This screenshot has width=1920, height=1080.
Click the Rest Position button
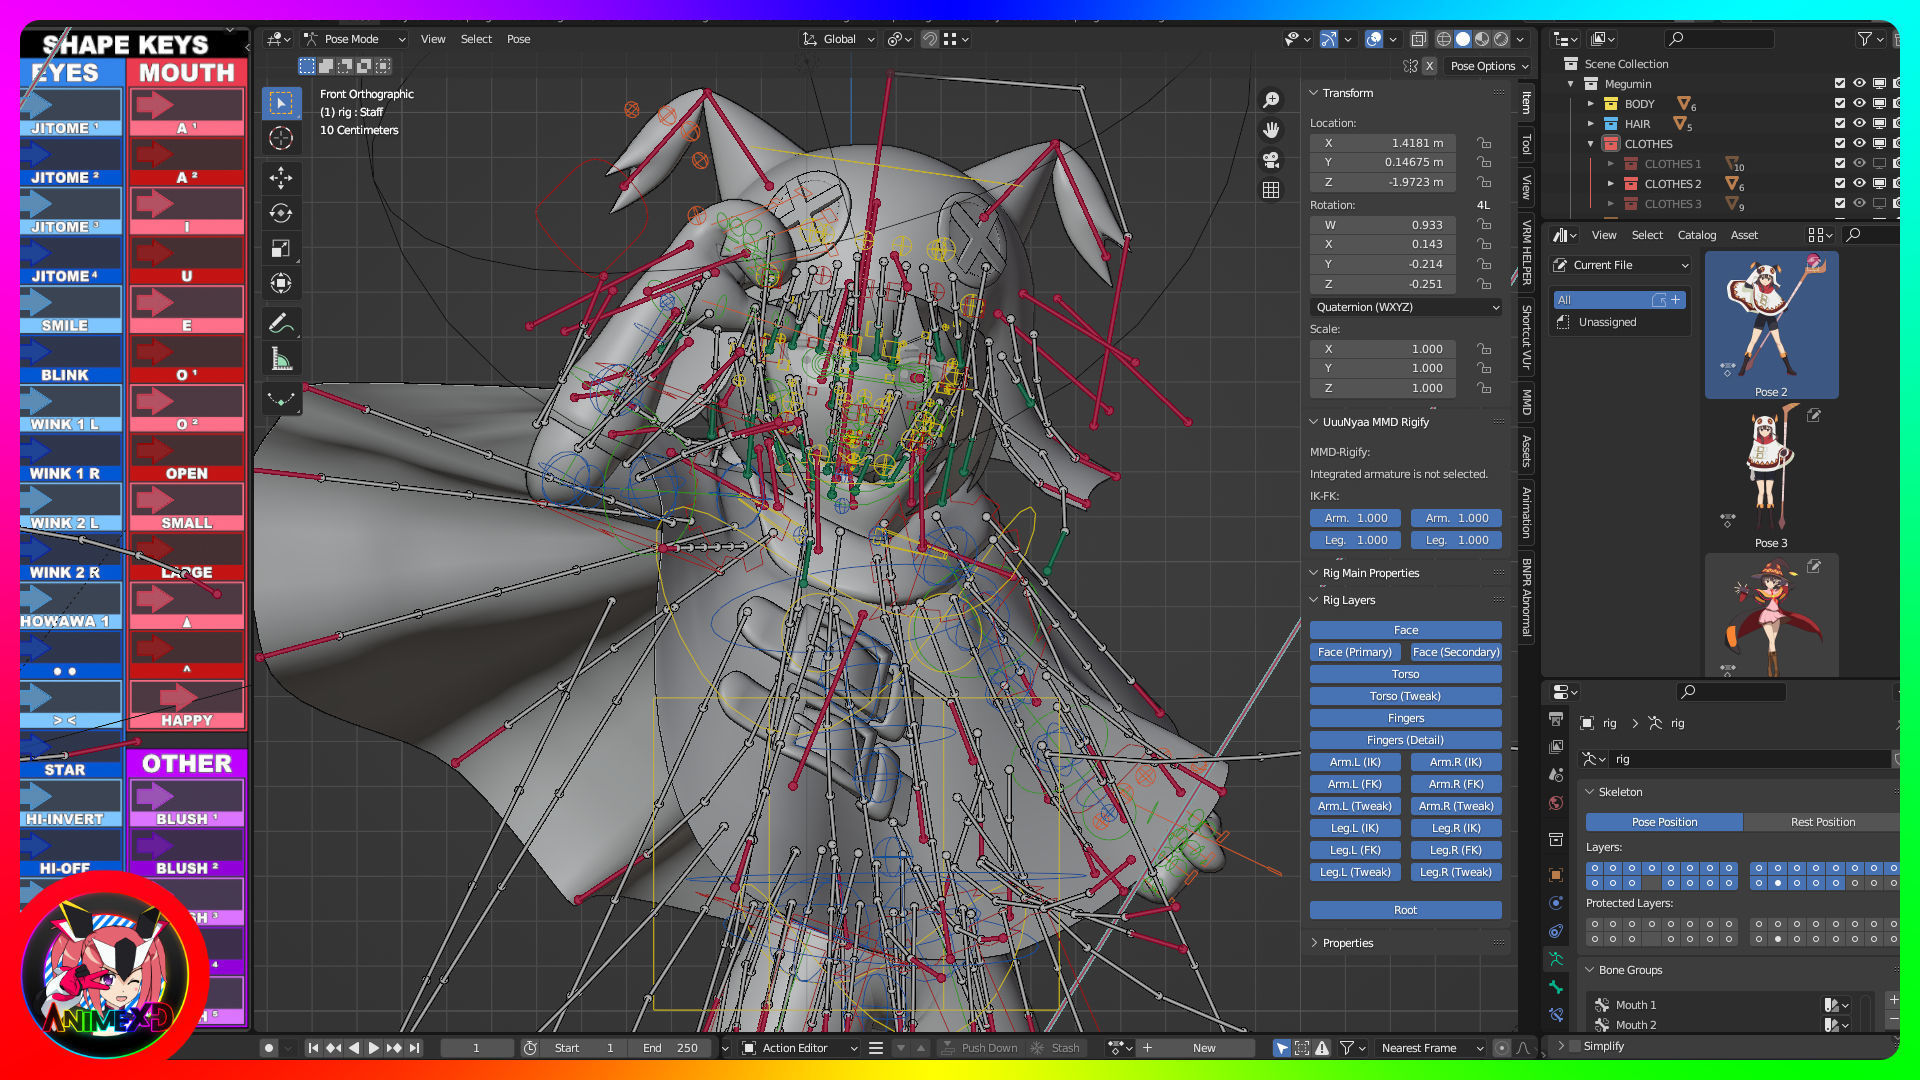click(x=1822, y=822)
